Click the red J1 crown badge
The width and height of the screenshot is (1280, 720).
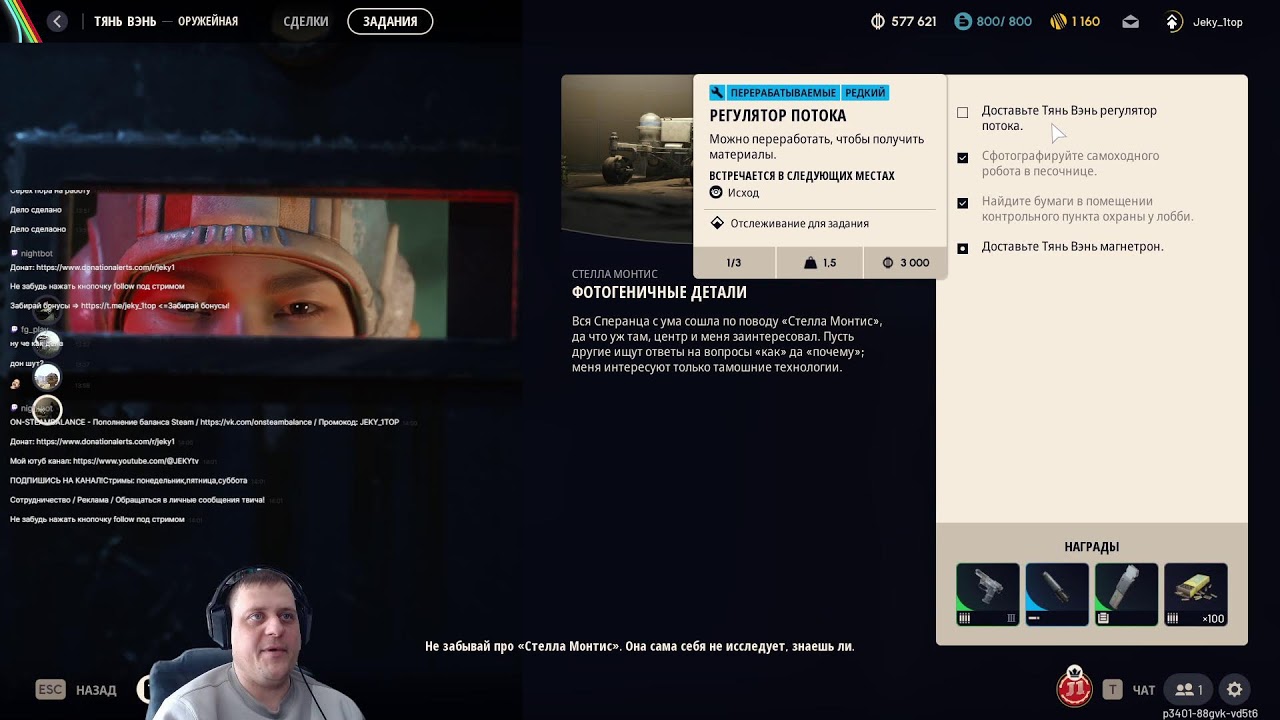1075,686
